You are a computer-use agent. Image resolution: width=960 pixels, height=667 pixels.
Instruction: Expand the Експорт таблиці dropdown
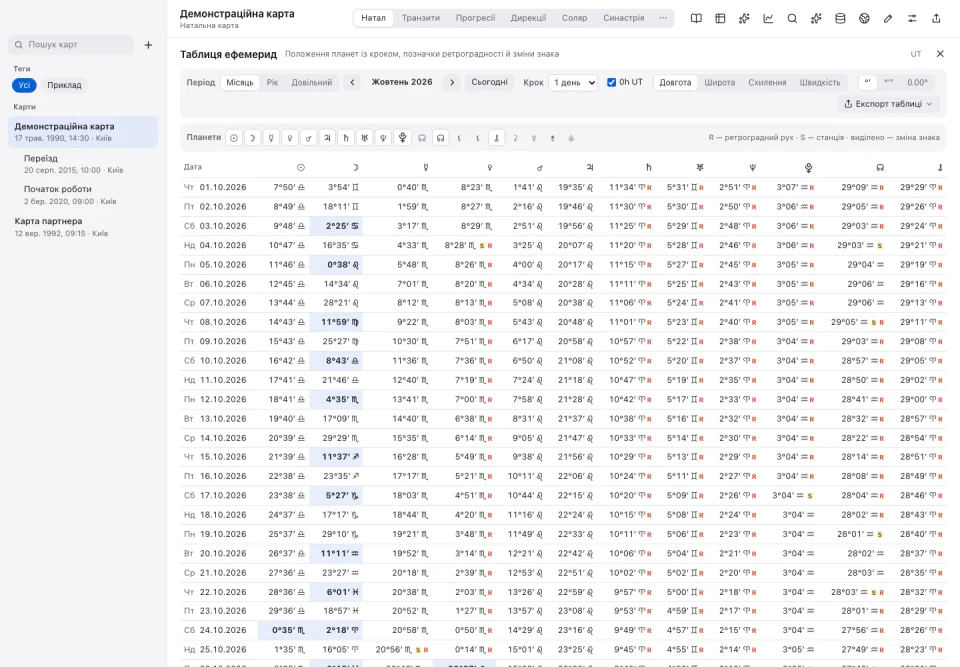pyautogui.click(x=888, y=104)
